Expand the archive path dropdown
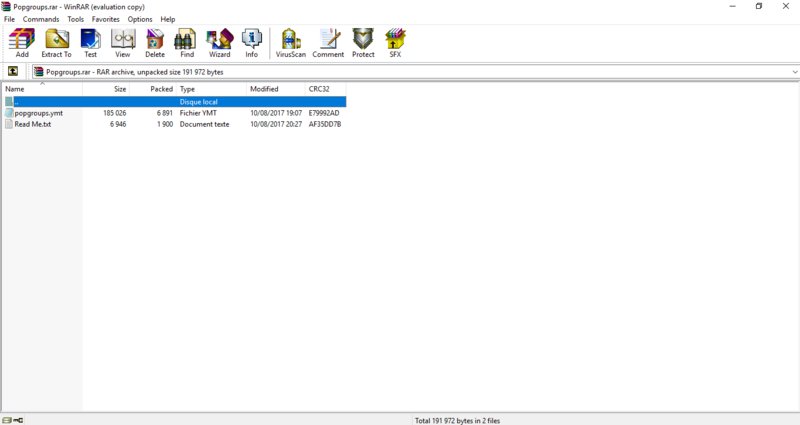 (794, 72)
